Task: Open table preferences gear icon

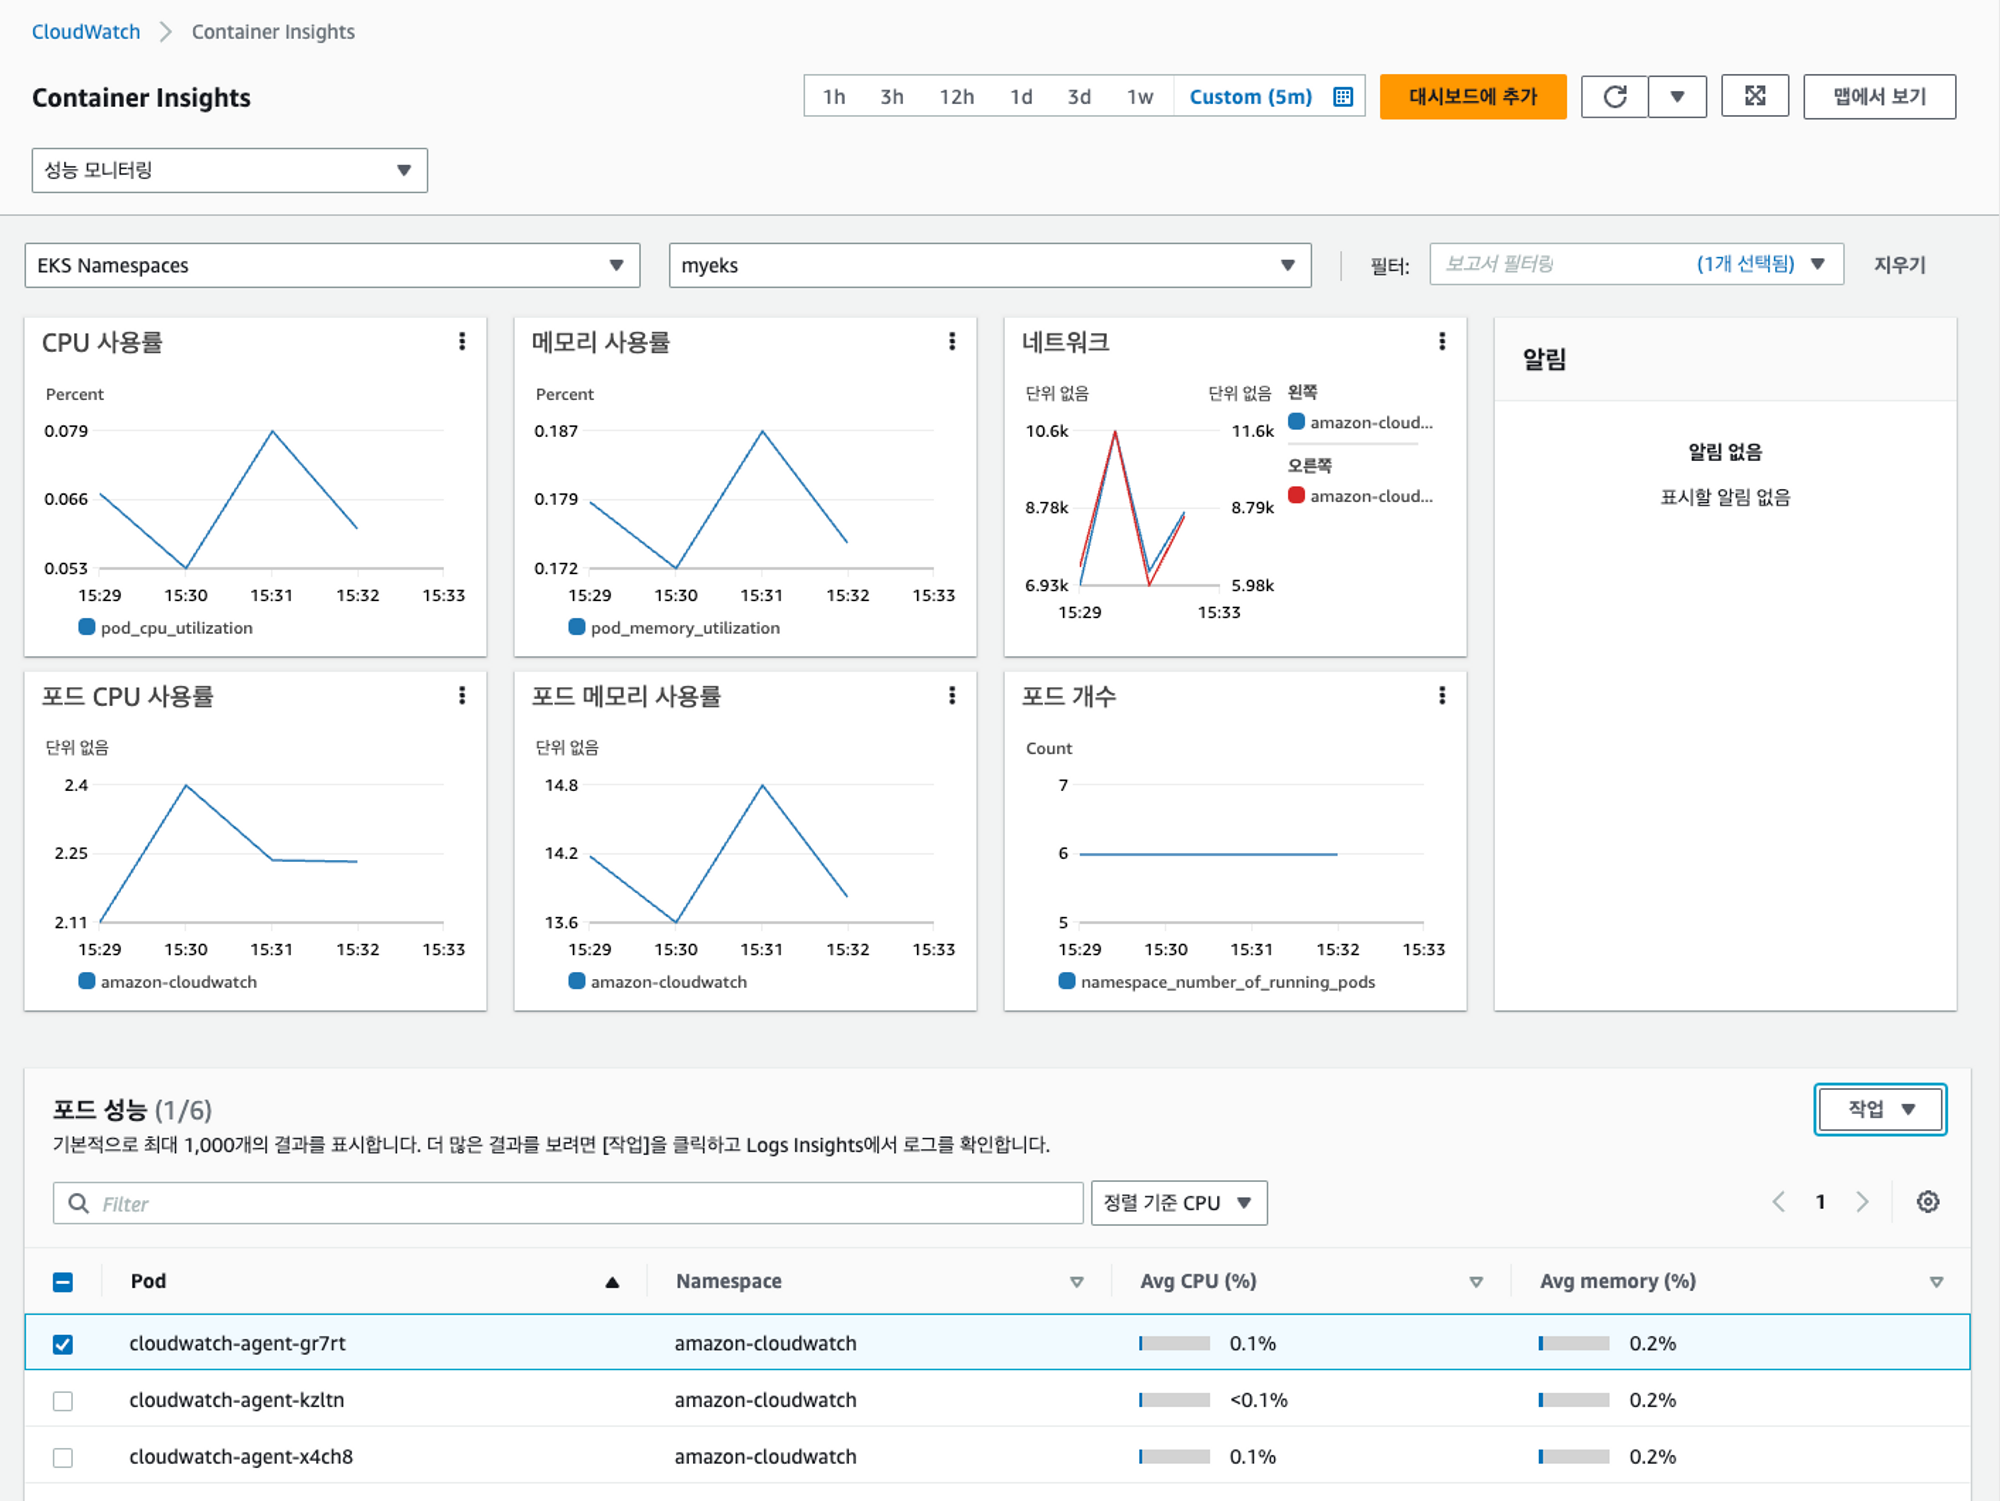Action: 1928,1202
